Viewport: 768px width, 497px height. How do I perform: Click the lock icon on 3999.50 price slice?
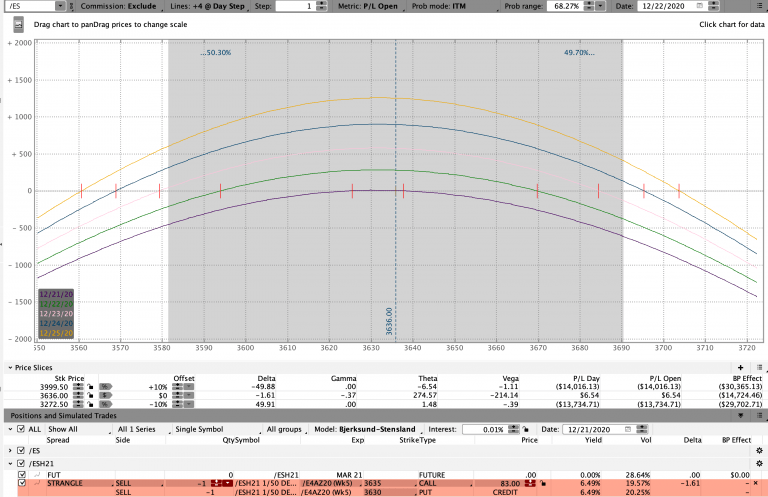tap(91, 386)
